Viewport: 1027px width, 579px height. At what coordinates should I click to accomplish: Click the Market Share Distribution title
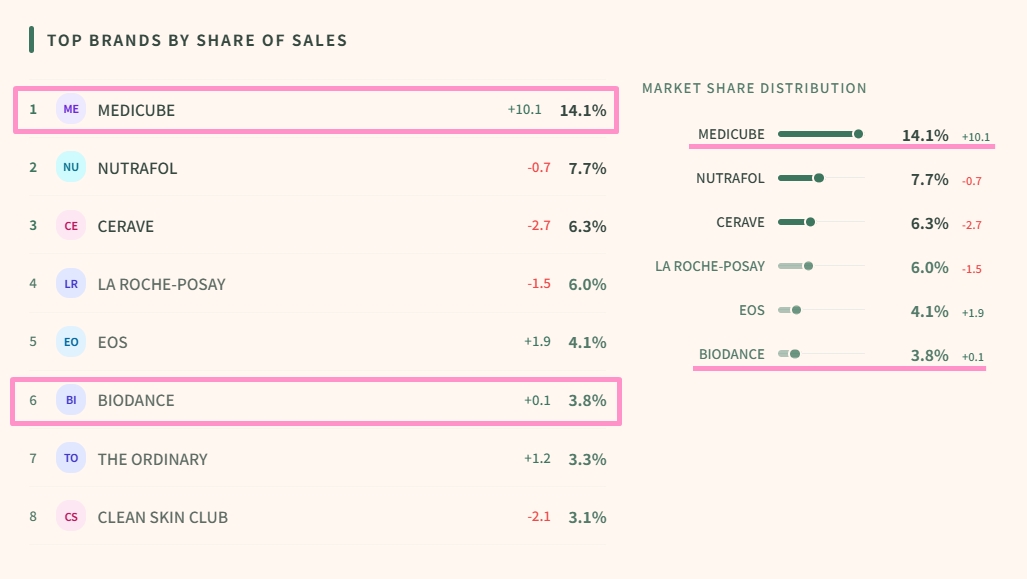pyautogui.click(x=754, y=88)
